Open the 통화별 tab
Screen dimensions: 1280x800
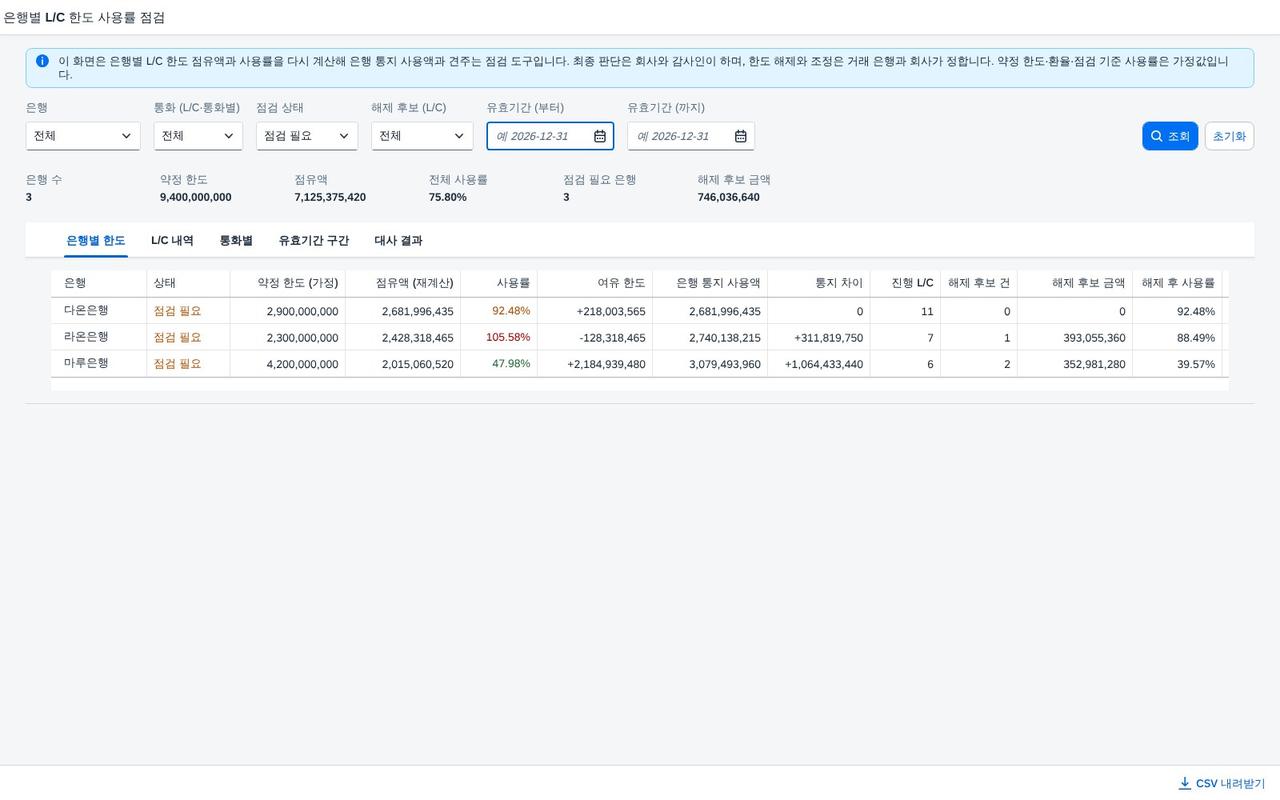click(x=236, y=241)
